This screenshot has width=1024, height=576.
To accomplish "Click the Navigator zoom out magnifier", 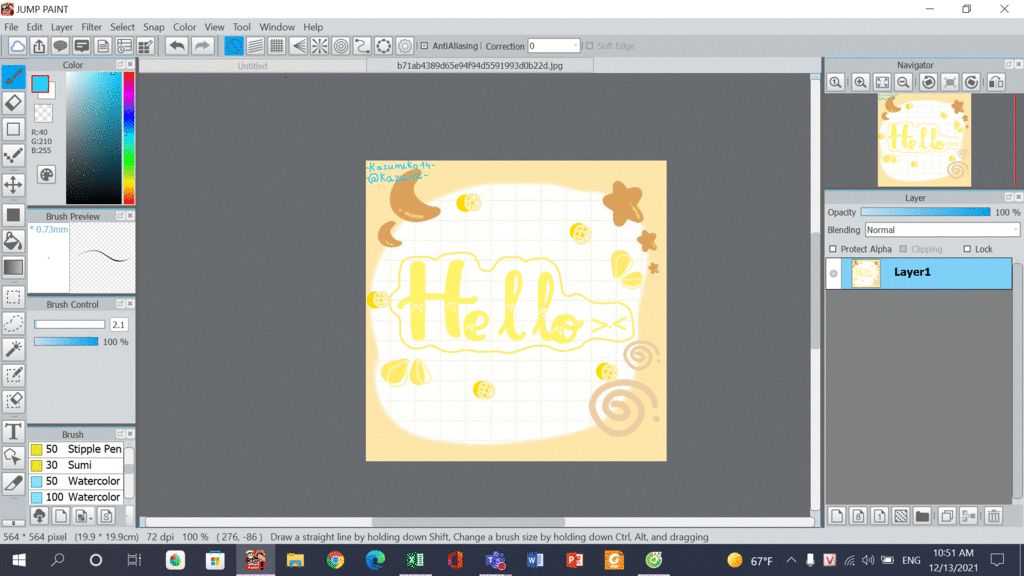I will (x=903, y=82).
